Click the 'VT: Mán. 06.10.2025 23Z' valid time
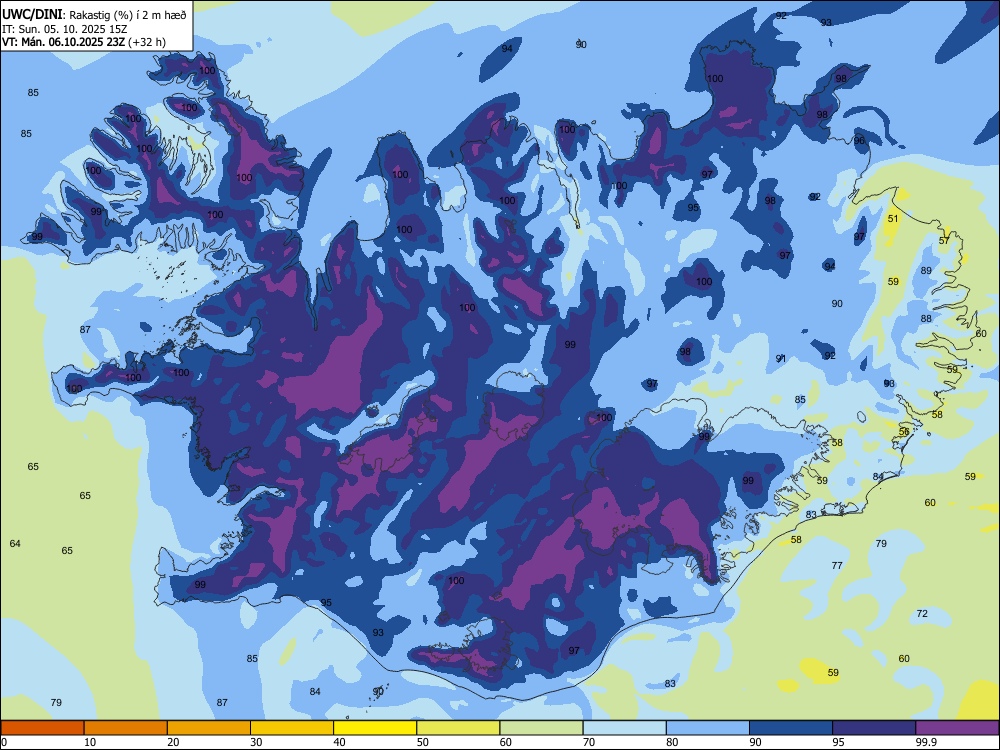 click(x=63, y=42)
